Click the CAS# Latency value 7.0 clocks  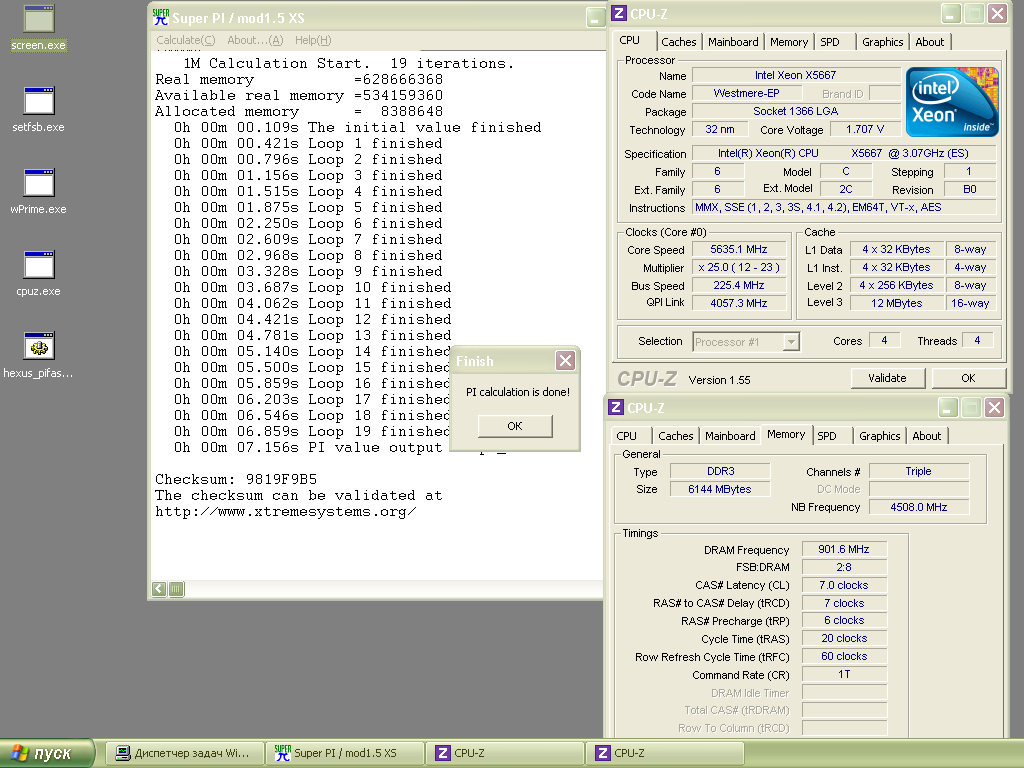click(x=844, y=585)
